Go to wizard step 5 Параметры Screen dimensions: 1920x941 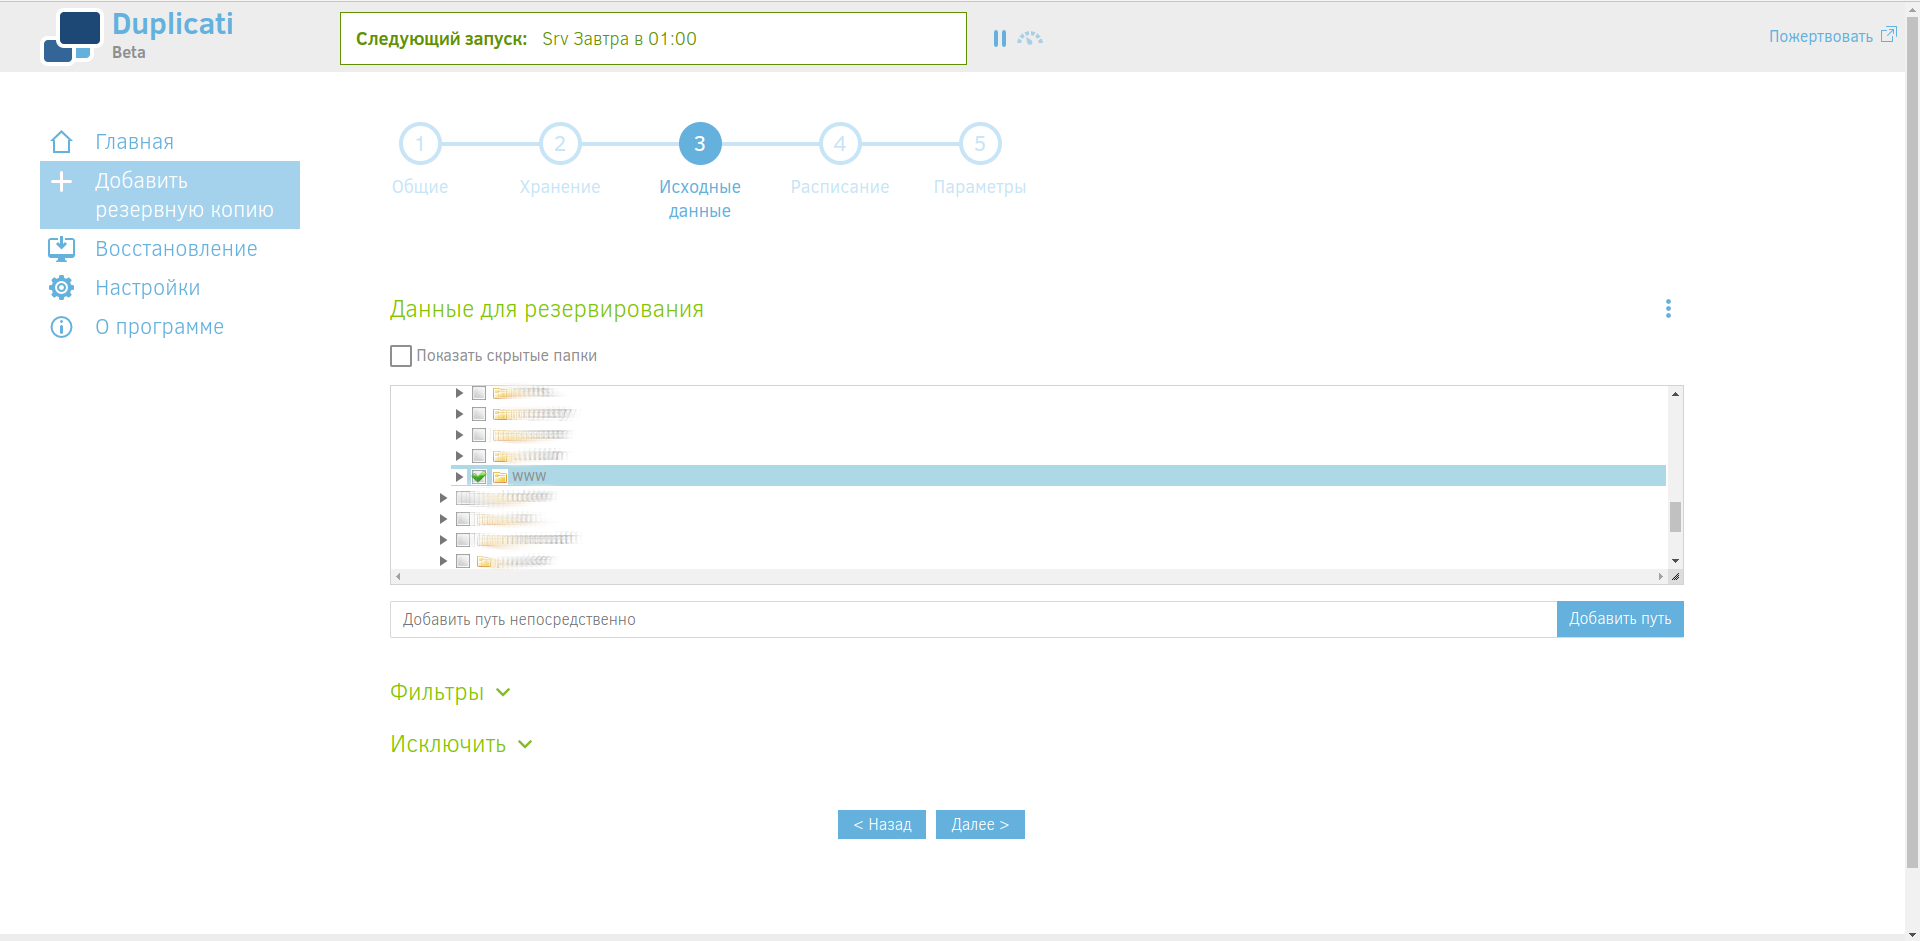click(980, 144)
